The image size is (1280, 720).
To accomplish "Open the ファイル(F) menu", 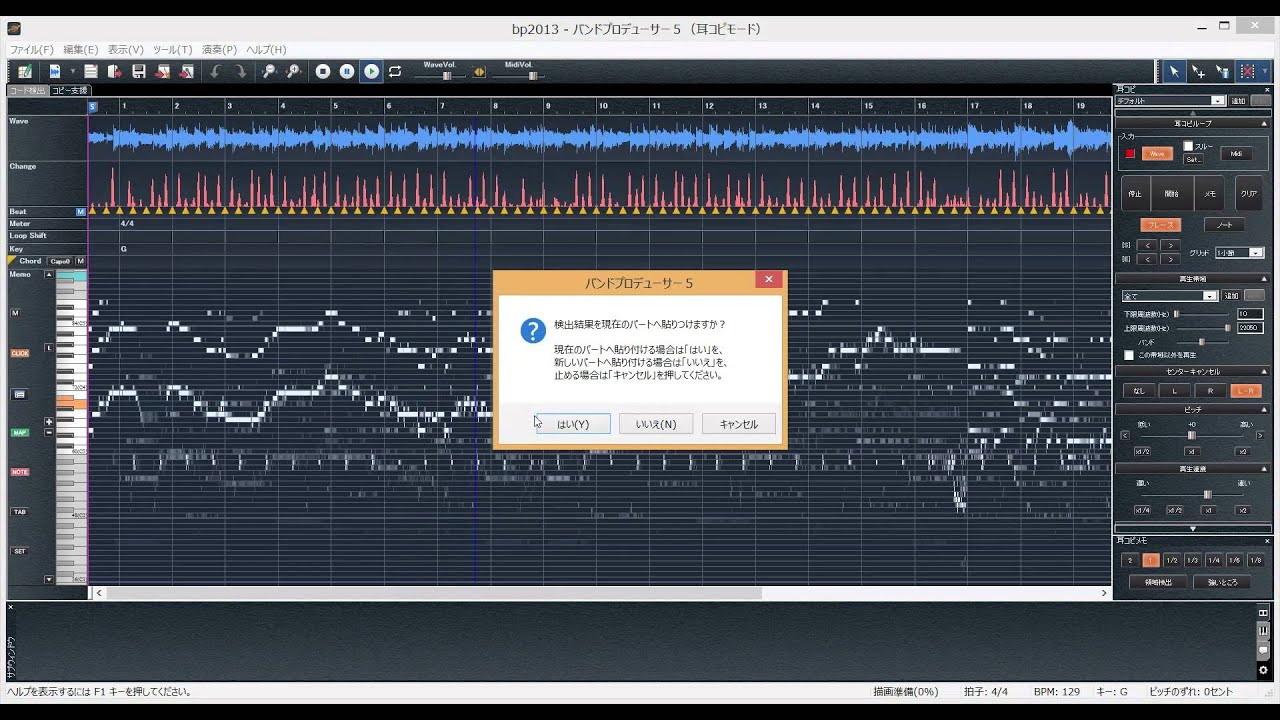I will (32, 49).
